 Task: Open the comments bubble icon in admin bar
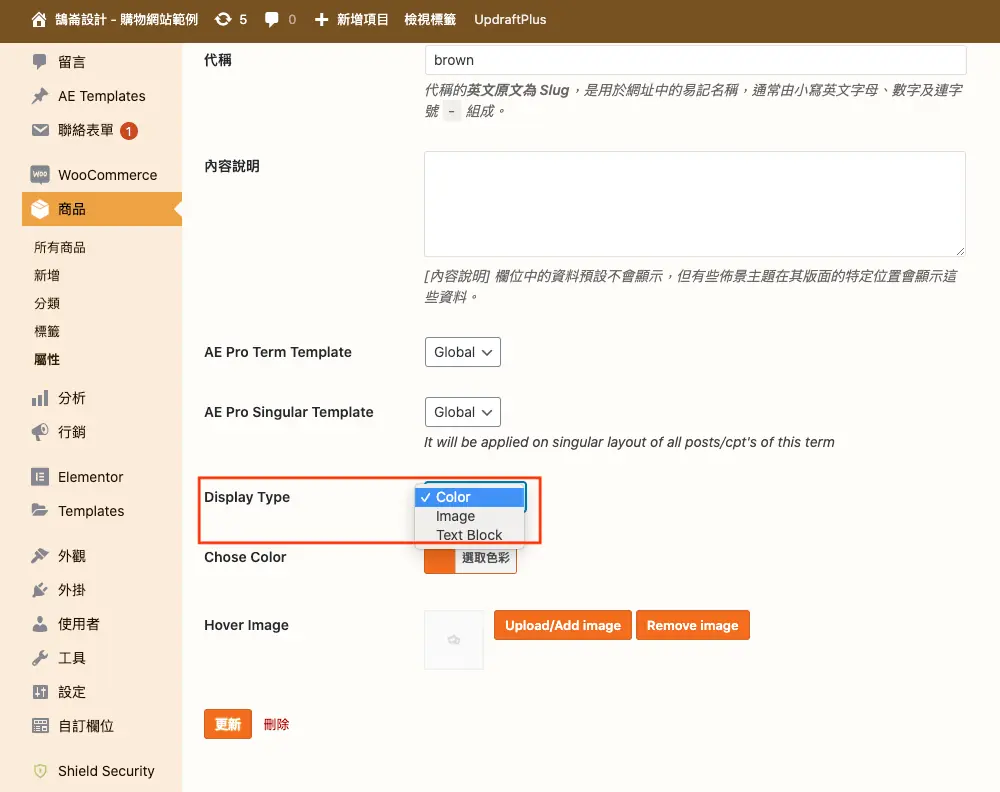coord(272,20)
